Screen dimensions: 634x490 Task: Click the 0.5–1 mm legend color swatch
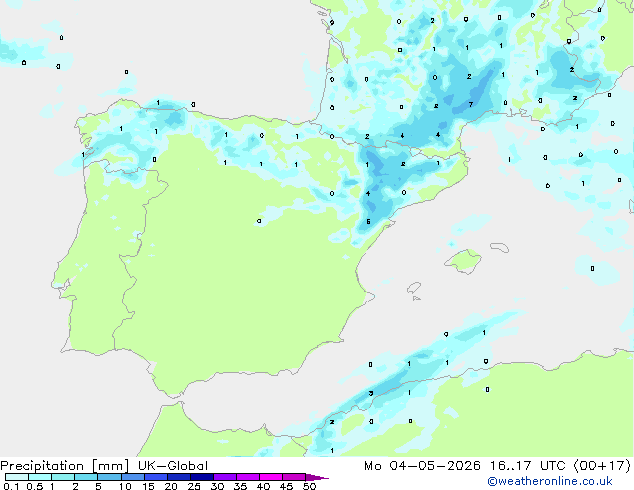tap(40, 477)
